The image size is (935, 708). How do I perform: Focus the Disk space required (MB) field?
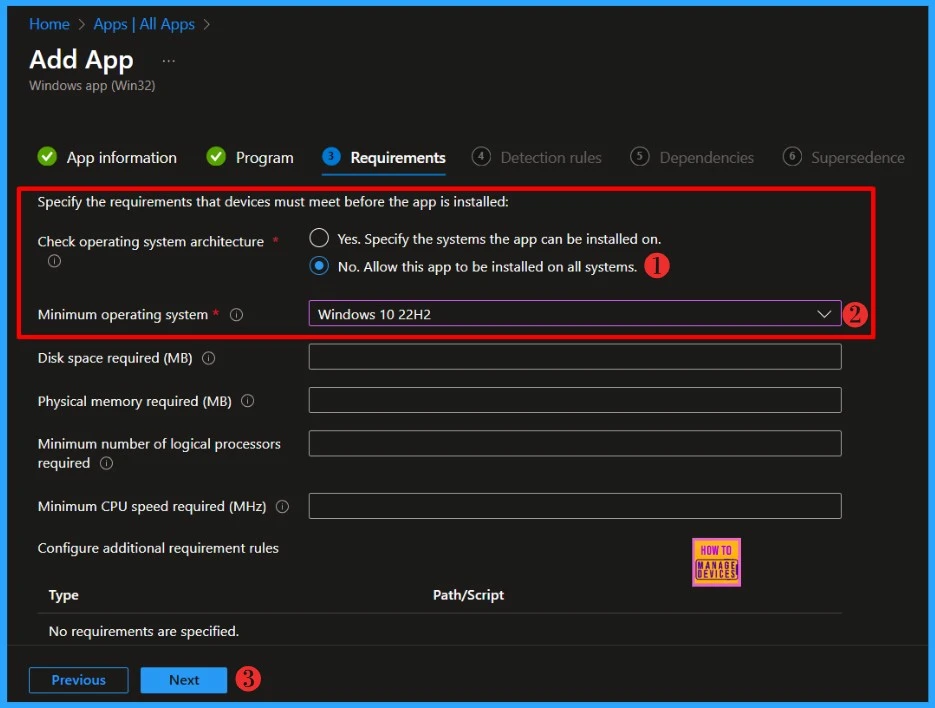click(x=575, y=357)
